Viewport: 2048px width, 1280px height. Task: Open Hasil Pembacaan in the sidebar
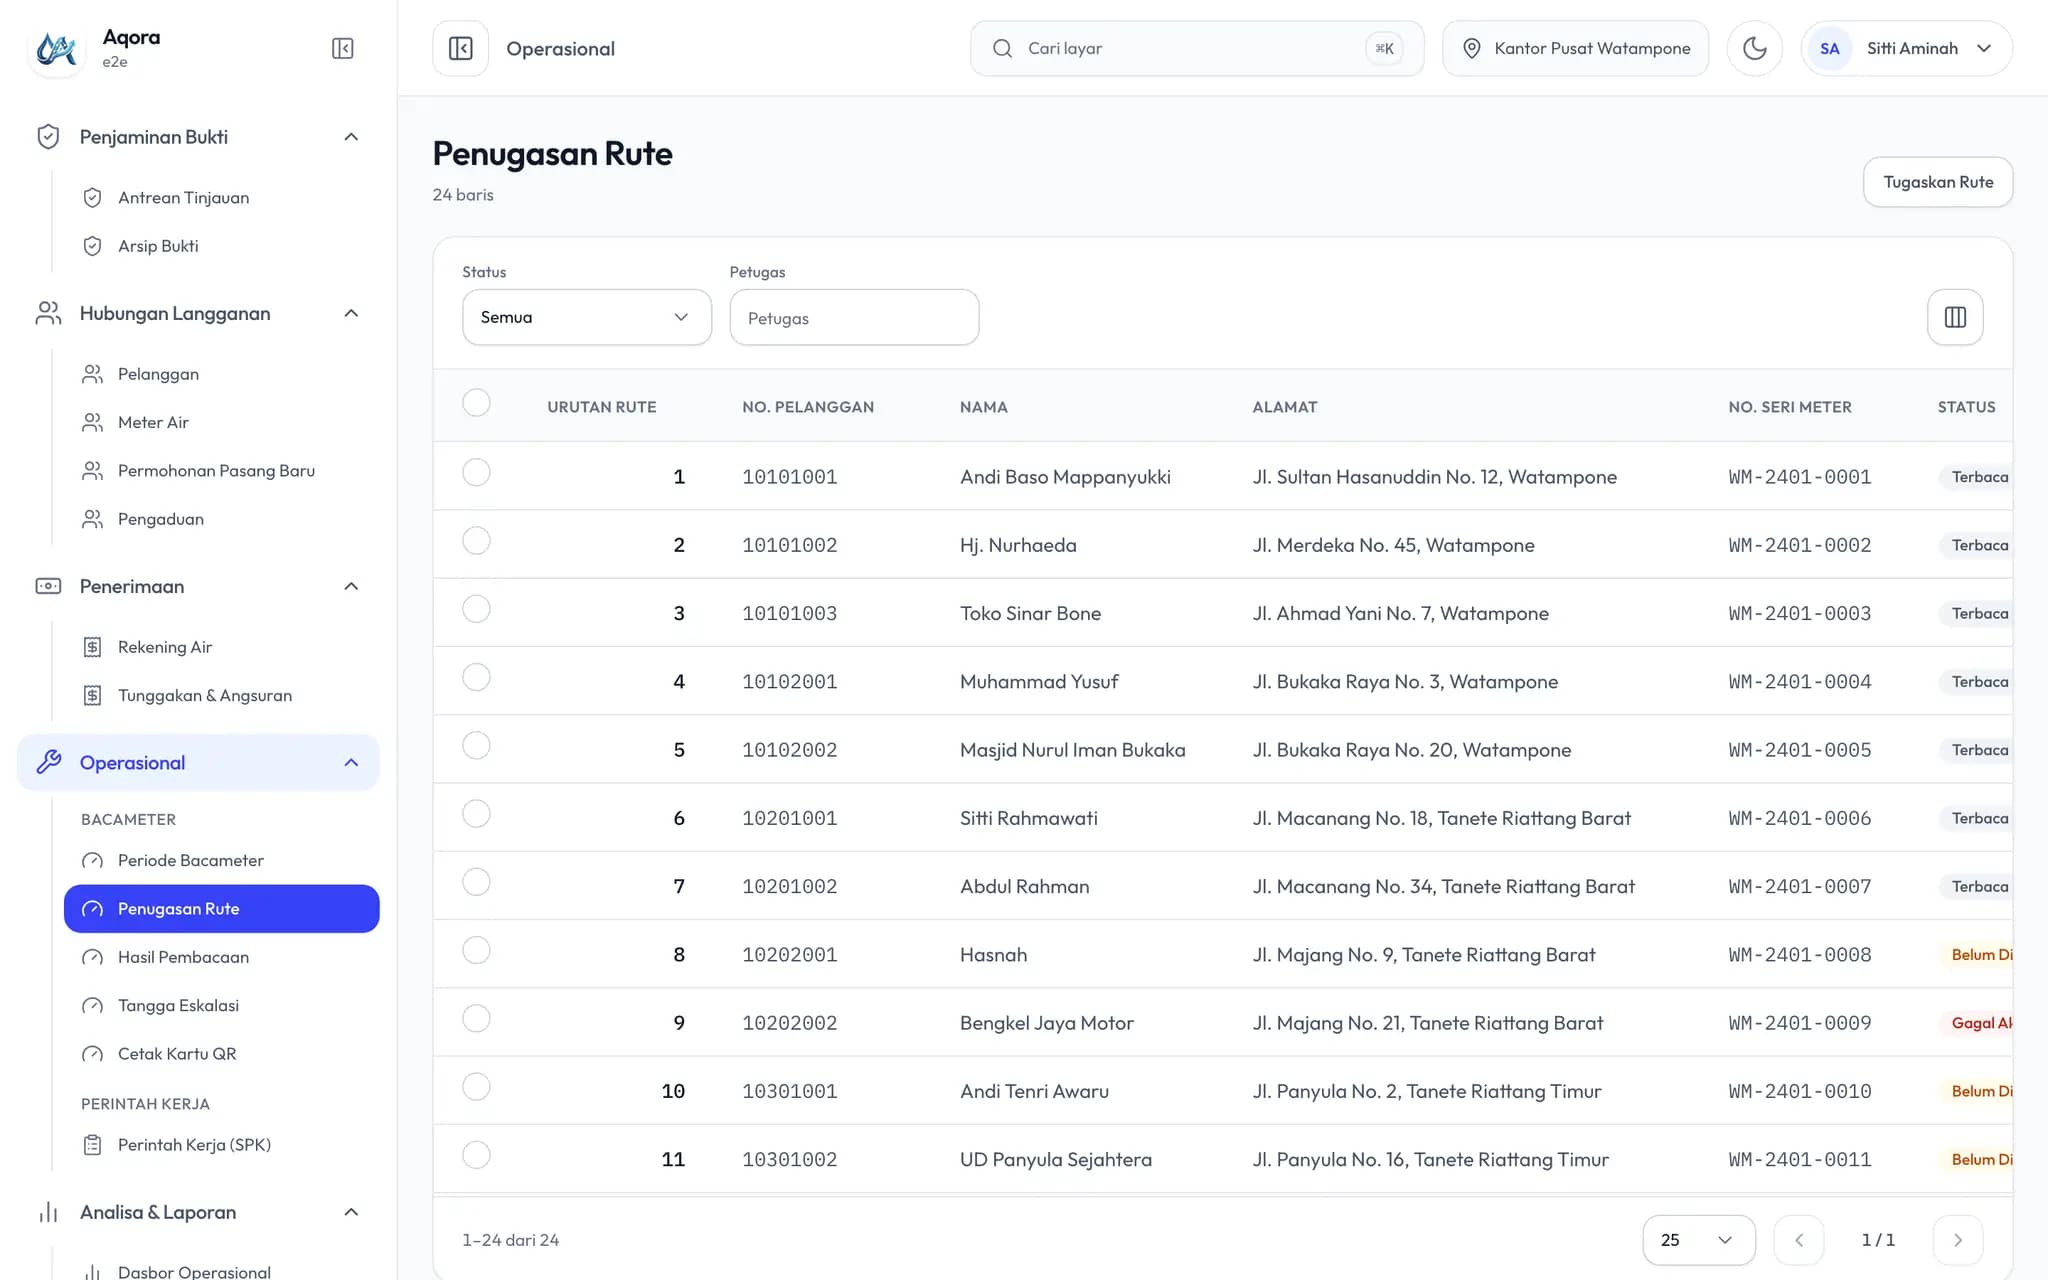click(x=222, y=957)
